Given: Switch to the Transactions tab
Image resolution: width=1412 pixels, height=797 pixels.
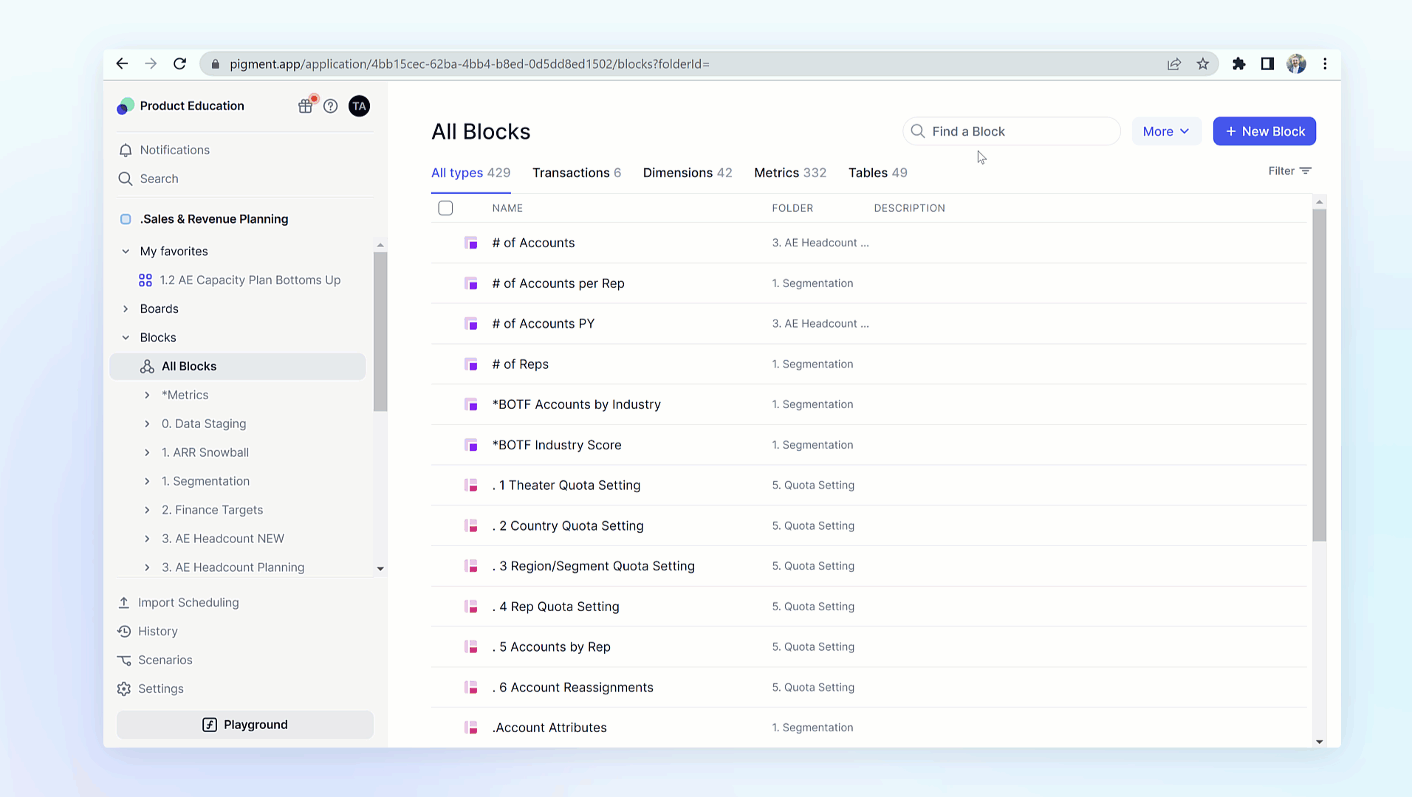Looking at the screenshot, I should click(x=577, y=173).
